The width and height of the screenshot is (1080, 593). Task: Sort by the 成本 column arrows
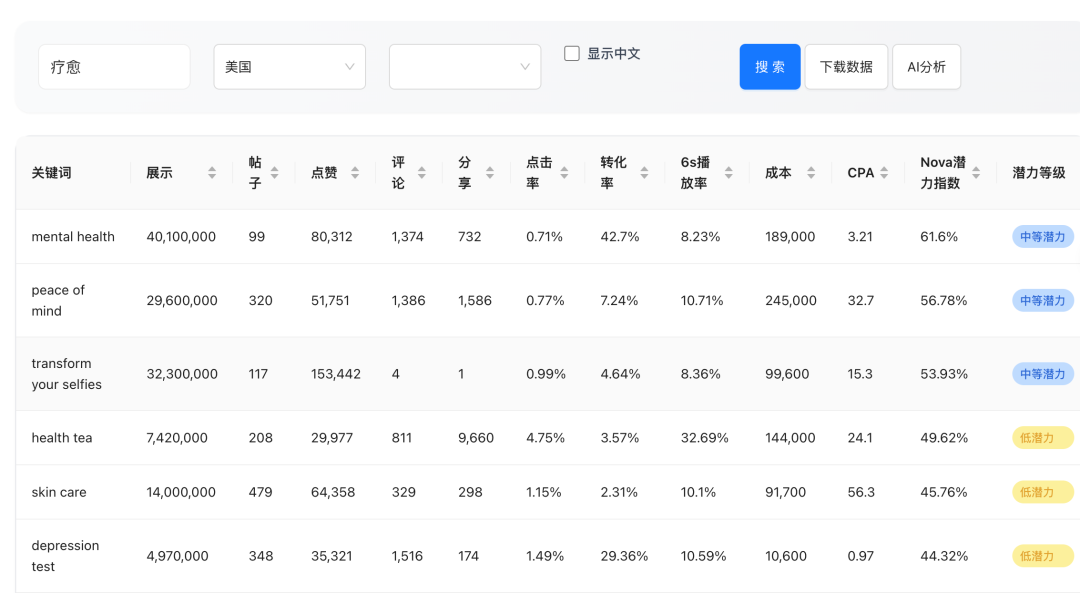click(811, 173)
